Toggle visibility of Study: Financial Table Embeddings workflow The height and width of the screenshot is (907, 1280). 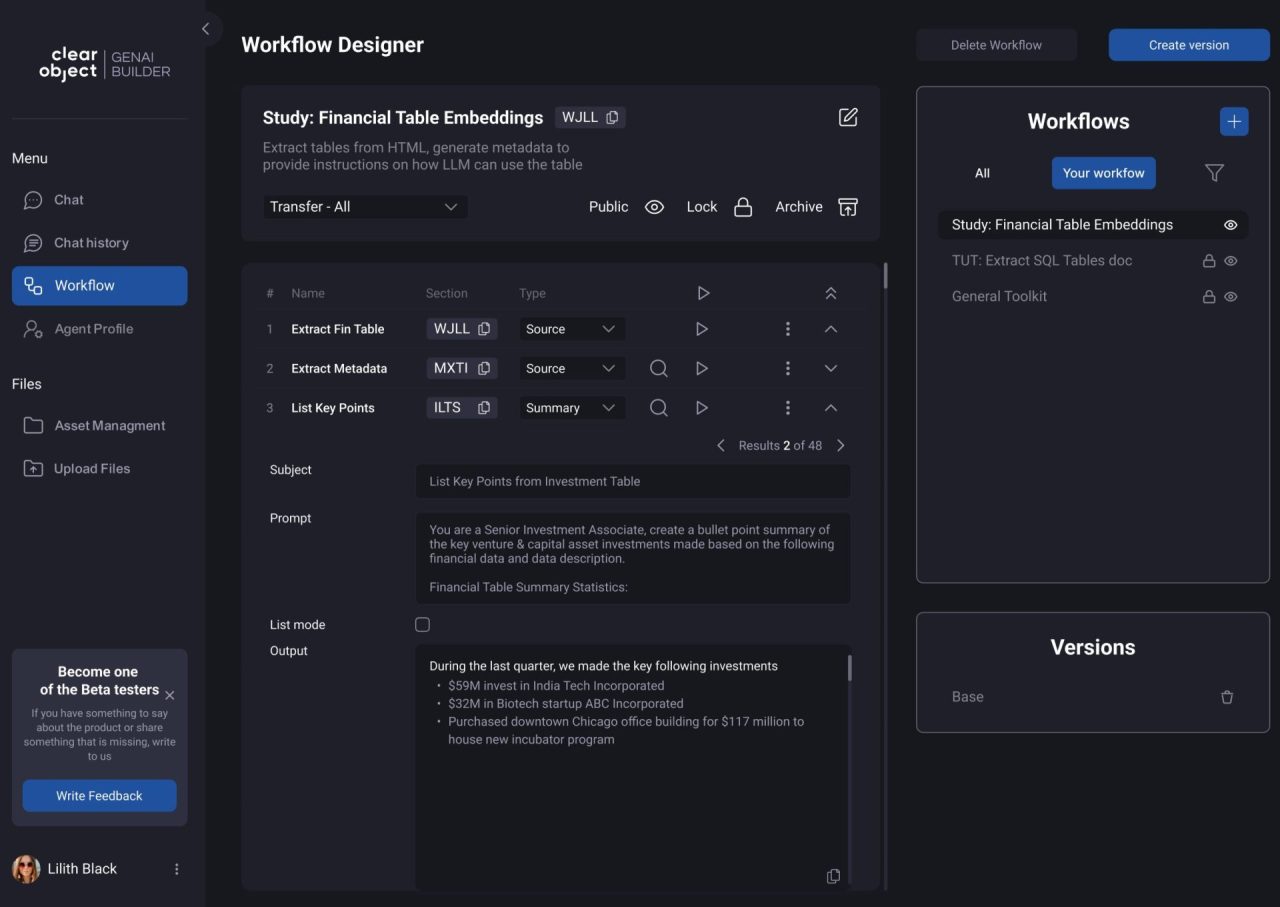(x=1230, y=224)
